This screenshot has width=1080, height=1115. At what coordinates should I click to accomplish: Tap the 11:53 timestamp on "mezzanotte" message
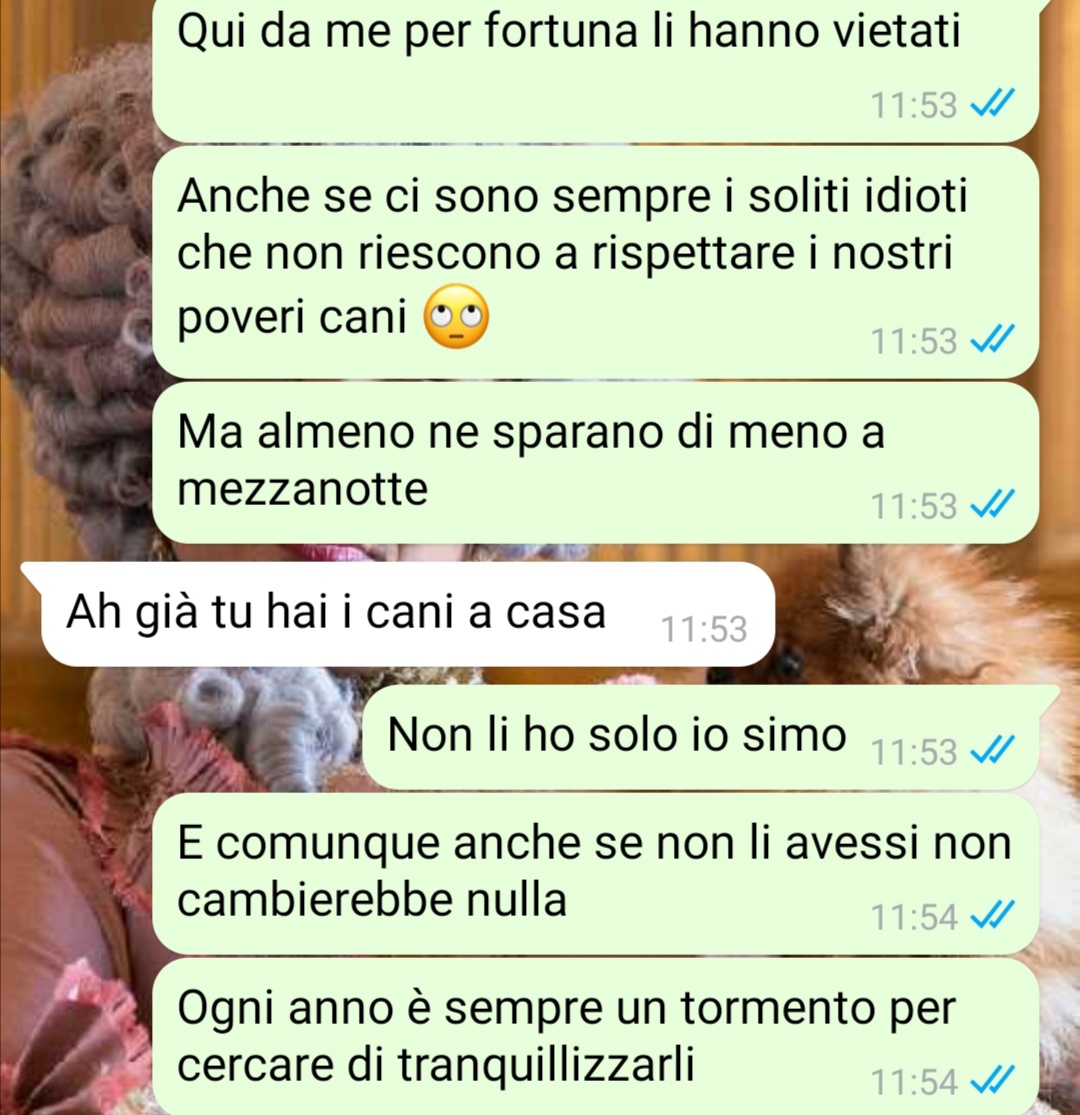pyautogui.click(x=914, y=506)
